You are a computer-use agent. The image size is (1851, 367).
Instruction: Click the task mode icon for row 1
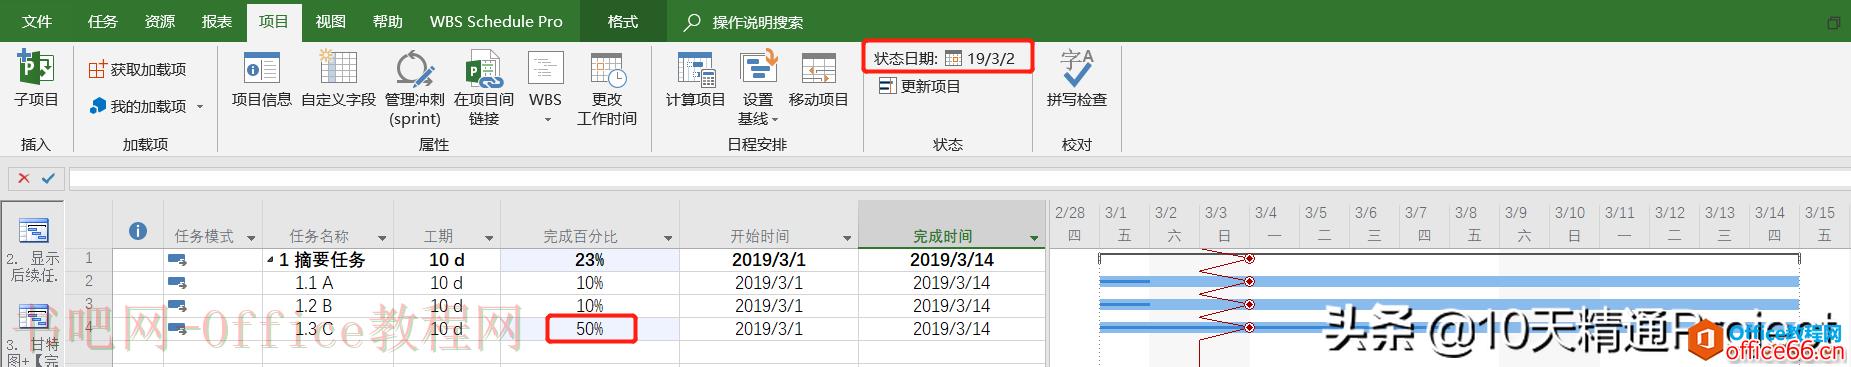177,260
